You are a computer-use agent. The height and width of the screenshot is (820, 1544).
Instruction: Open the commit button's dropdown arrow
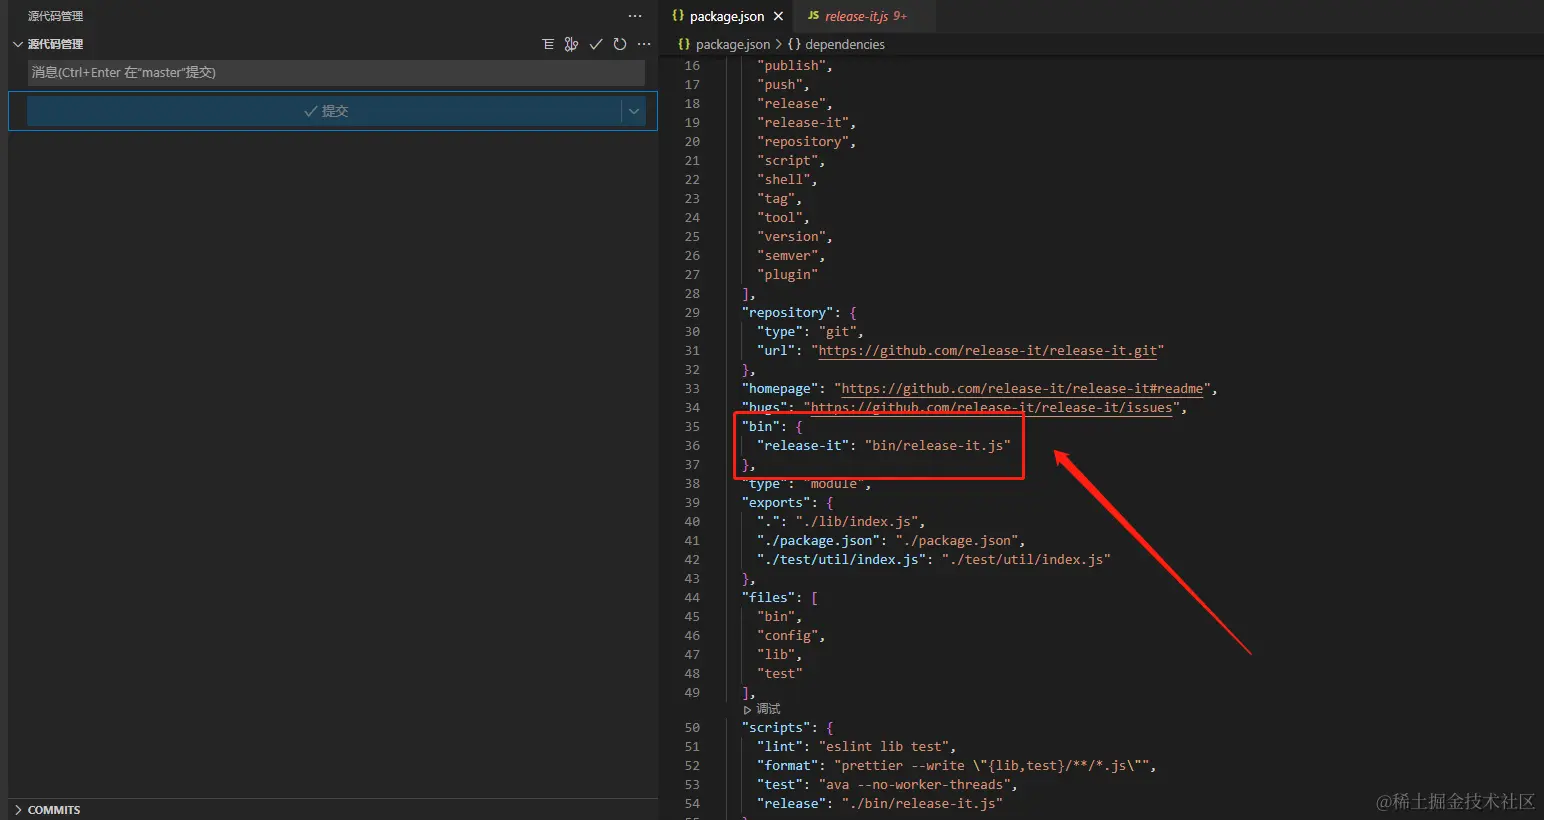pyautogui.click(x=633, y=111)
